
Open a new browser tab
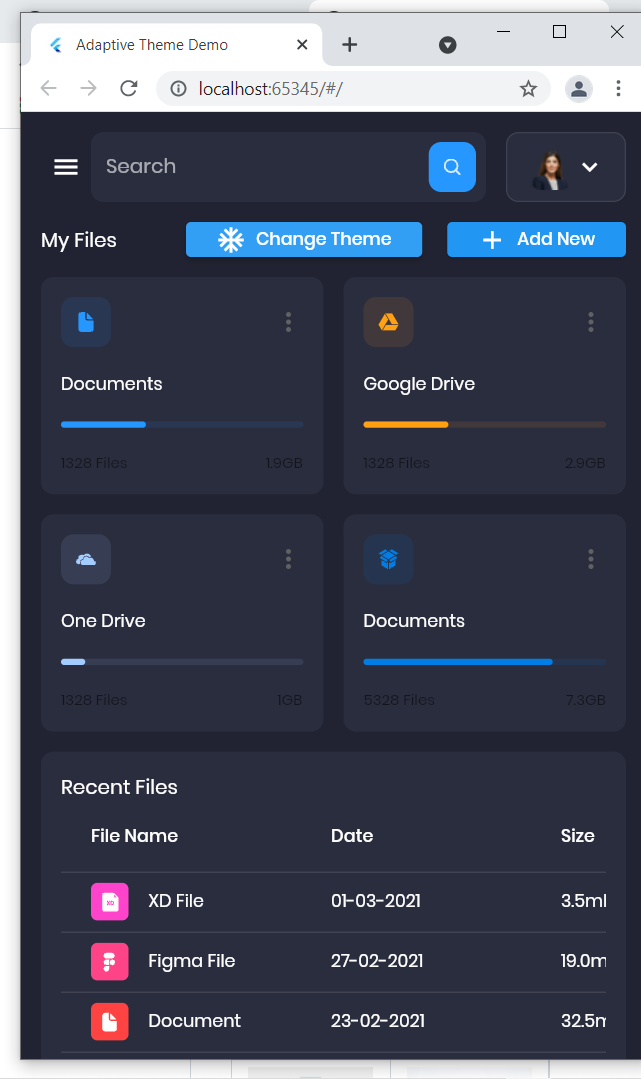coord(350,45)
